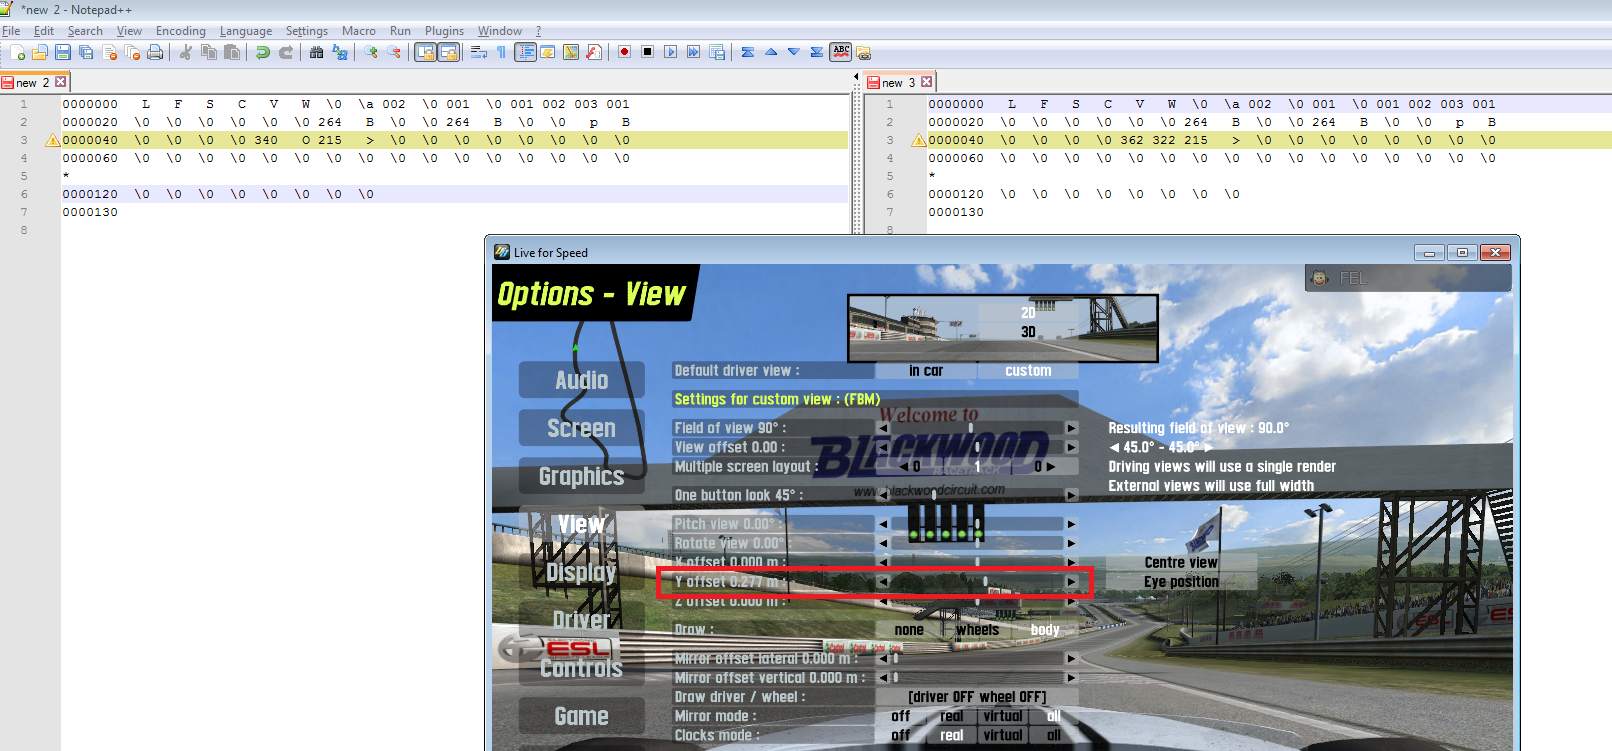Screen dimensions: 1612x751
Task: Set Mirror mode to 'virtual'
Action: tap(1003, 716)
